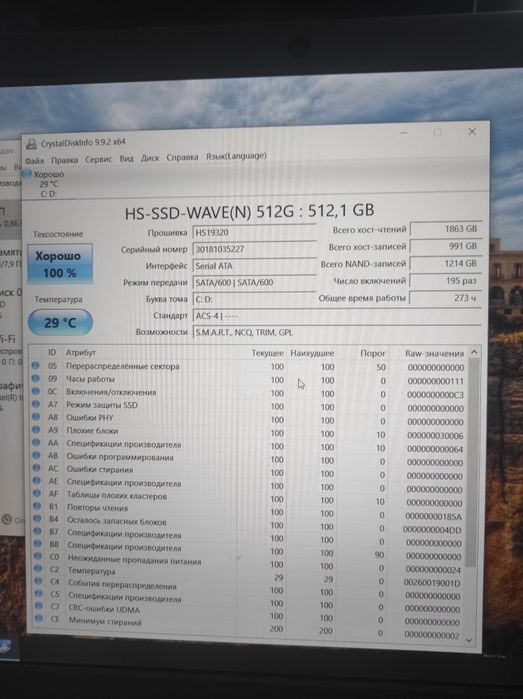This screenshot has height=699, width=523.
Task: Select the Плохие блоки attribute row
Action: 249,433
